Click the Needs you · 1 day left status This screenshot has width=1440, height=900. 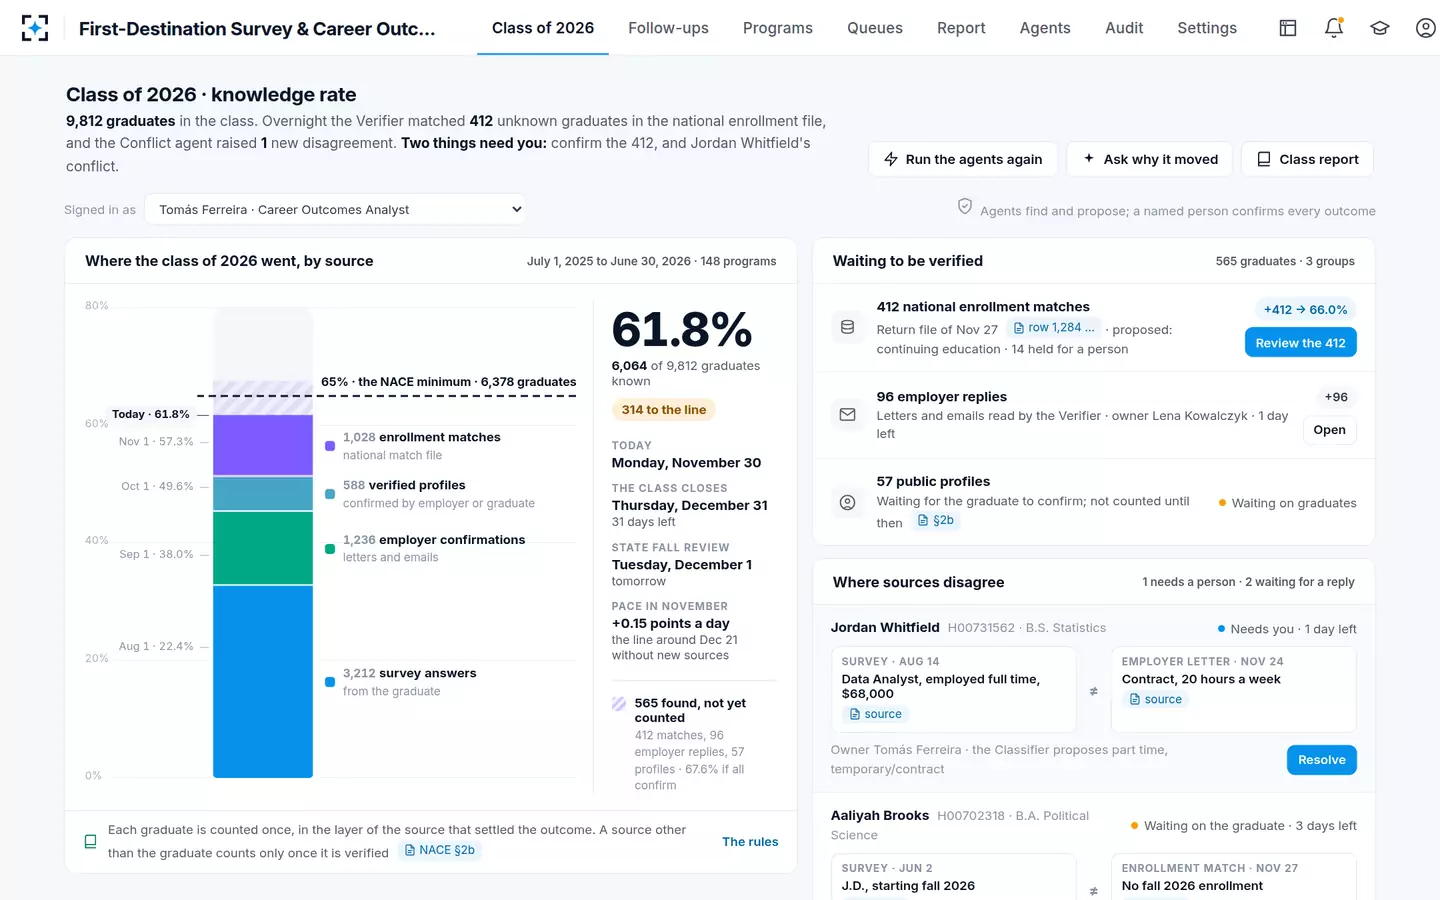point(1287,629)
